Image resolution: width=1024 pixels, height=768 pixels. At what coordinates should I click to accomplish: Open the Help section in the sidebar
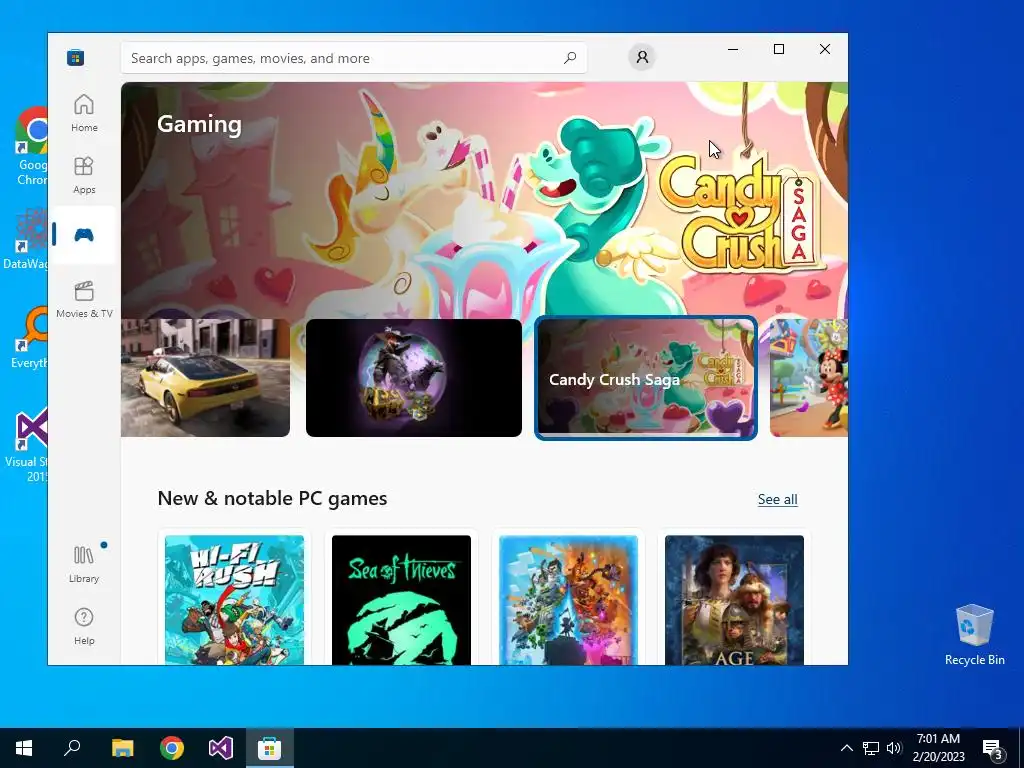coord(84,626)
